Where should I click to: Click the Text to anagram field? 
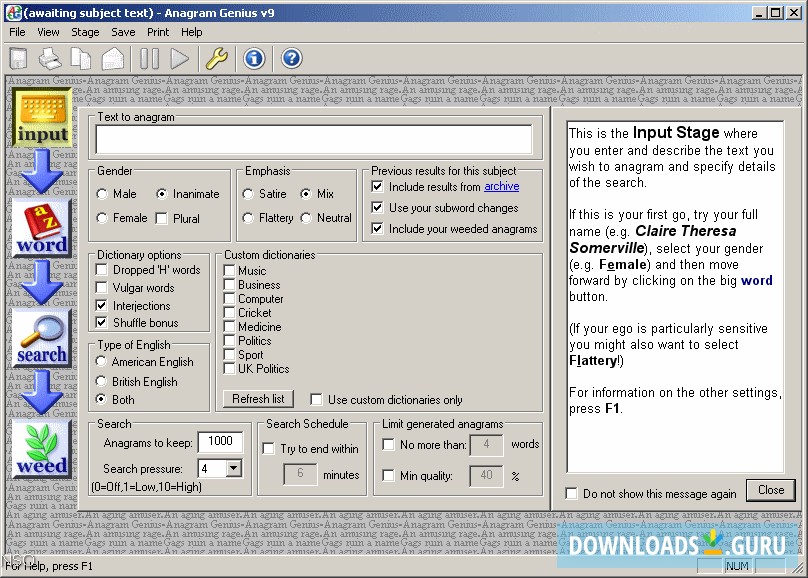point(314,140)
